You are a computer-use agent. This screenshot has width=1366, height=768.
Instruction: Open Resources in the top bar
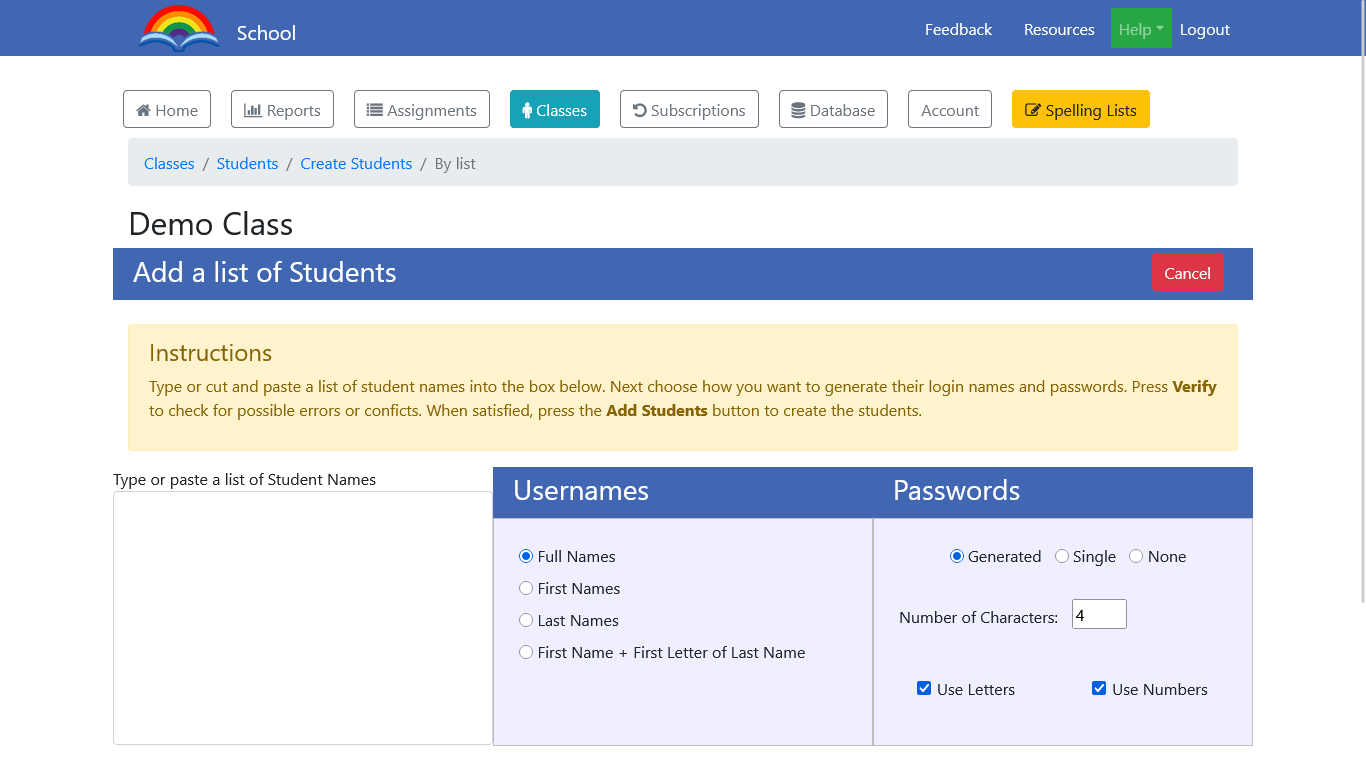(x=1059, y=29)
